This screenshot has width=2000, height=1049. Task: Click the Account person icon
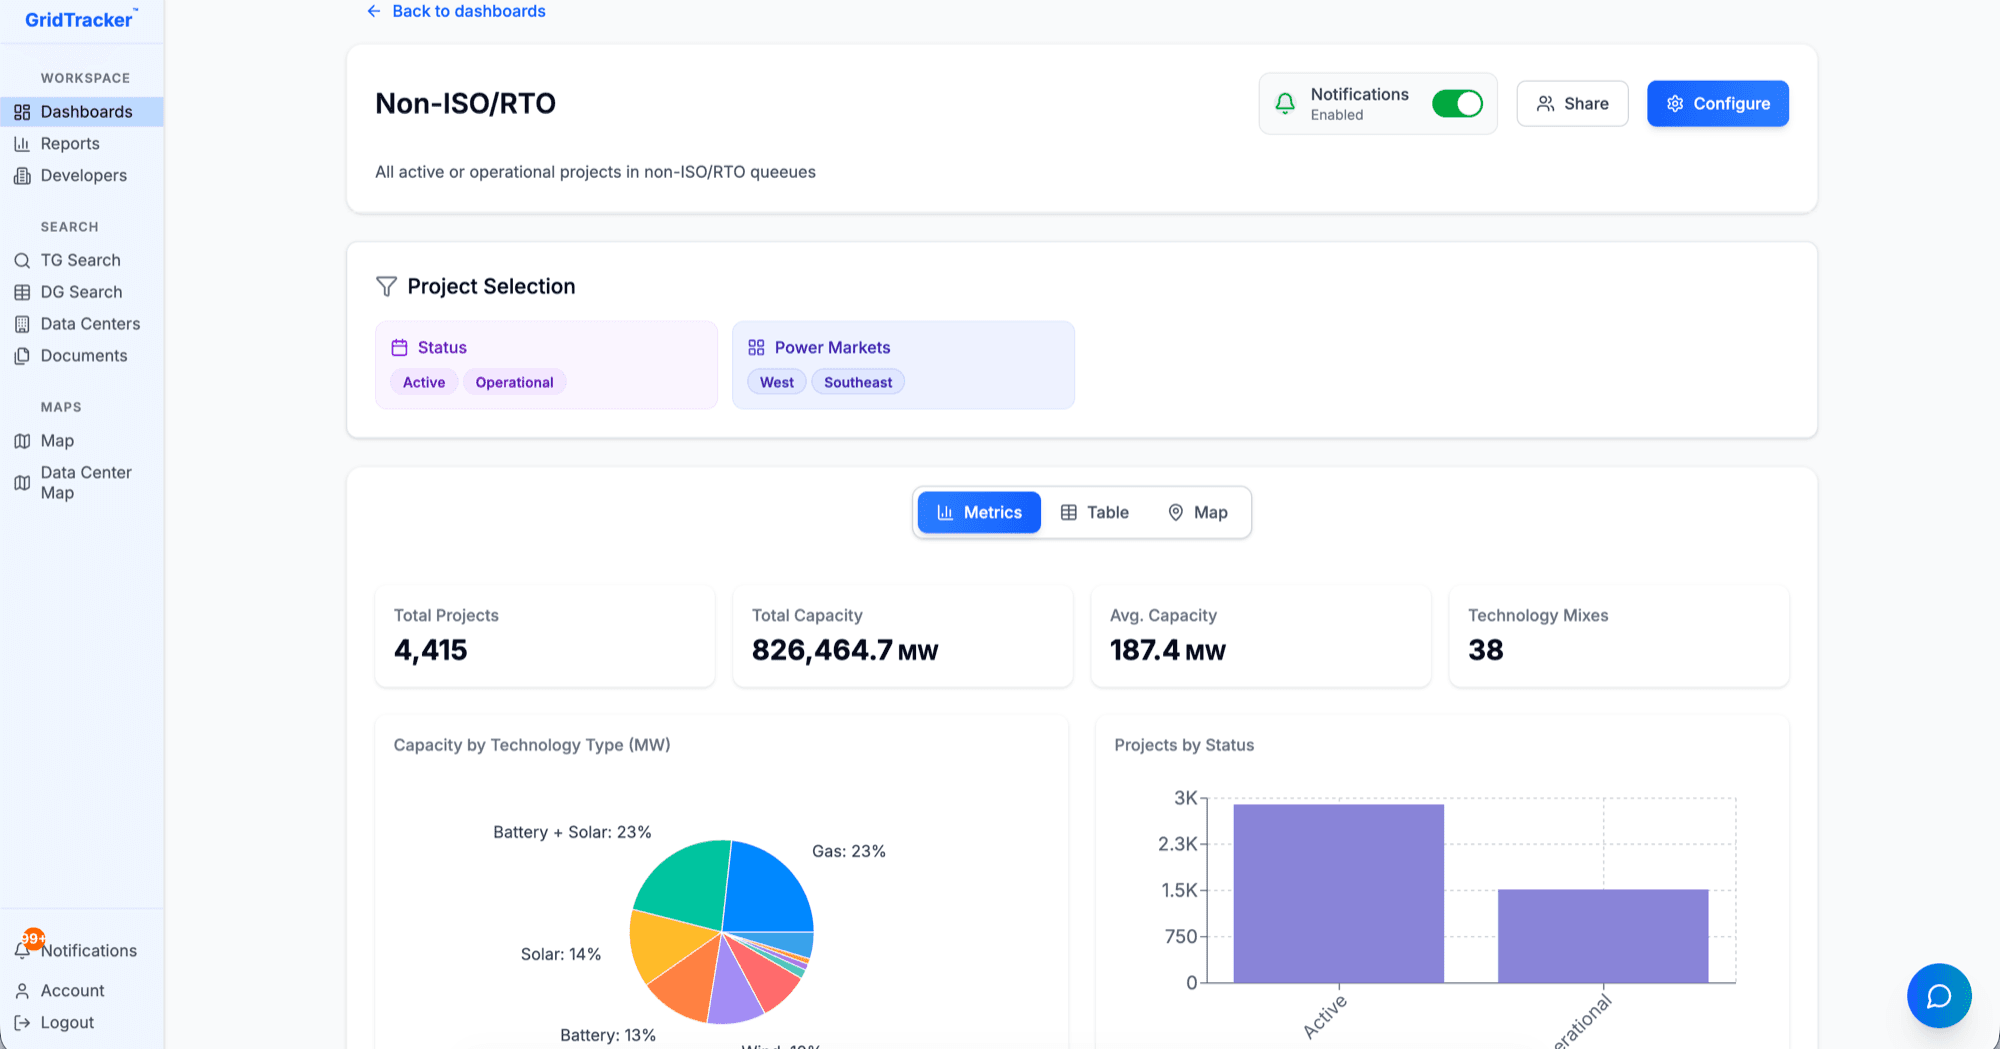pyautogui.click(x=22, y=991)
